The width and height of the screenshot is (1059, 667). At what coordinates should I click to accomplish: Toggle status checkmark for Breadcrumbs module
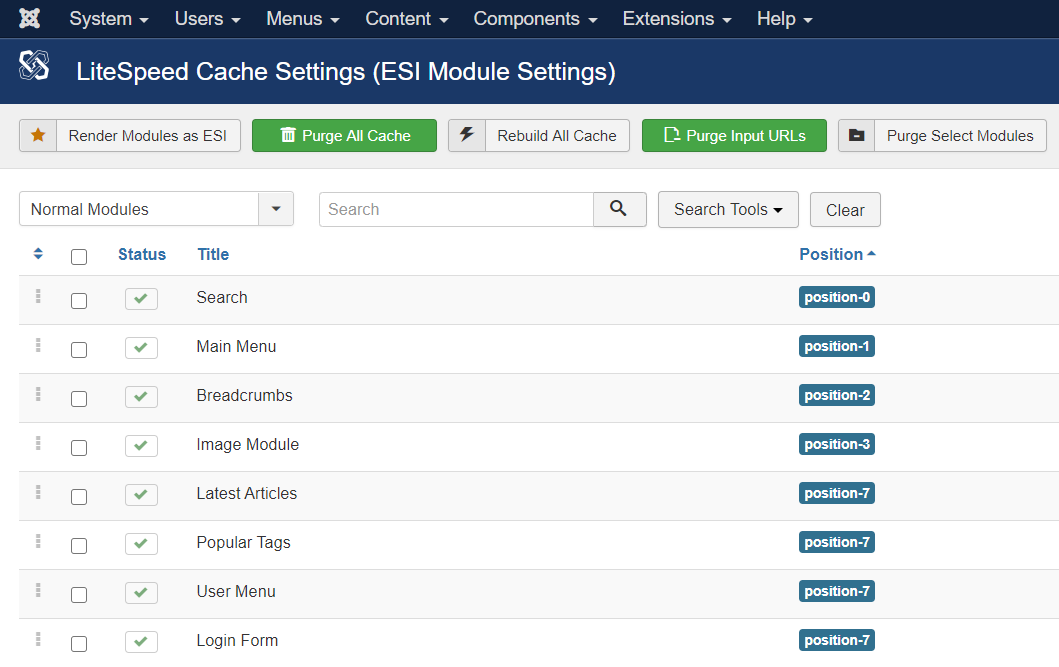(x=141, y=396)
